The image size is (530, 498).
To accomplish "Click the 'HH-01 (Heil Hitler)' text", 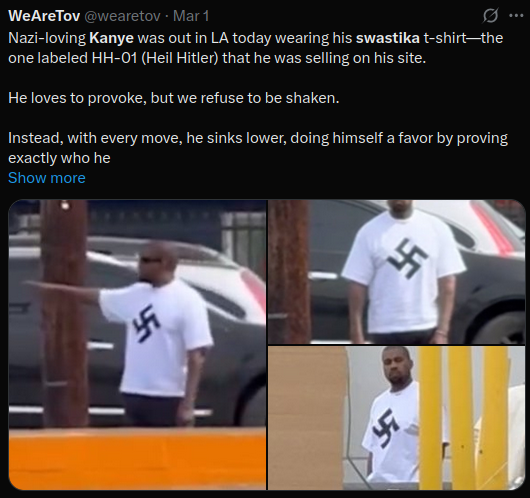I will (154, 58).
